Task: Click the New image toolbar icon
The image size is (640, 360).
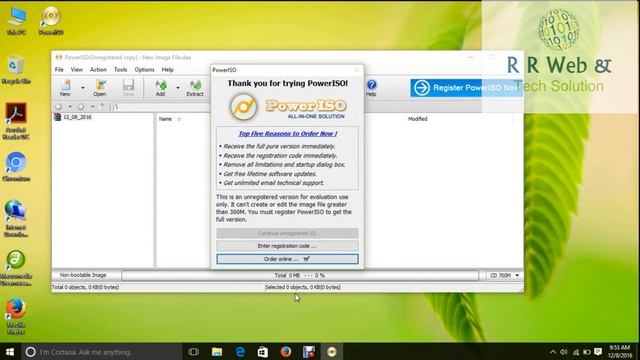Action: click(65, 88)
